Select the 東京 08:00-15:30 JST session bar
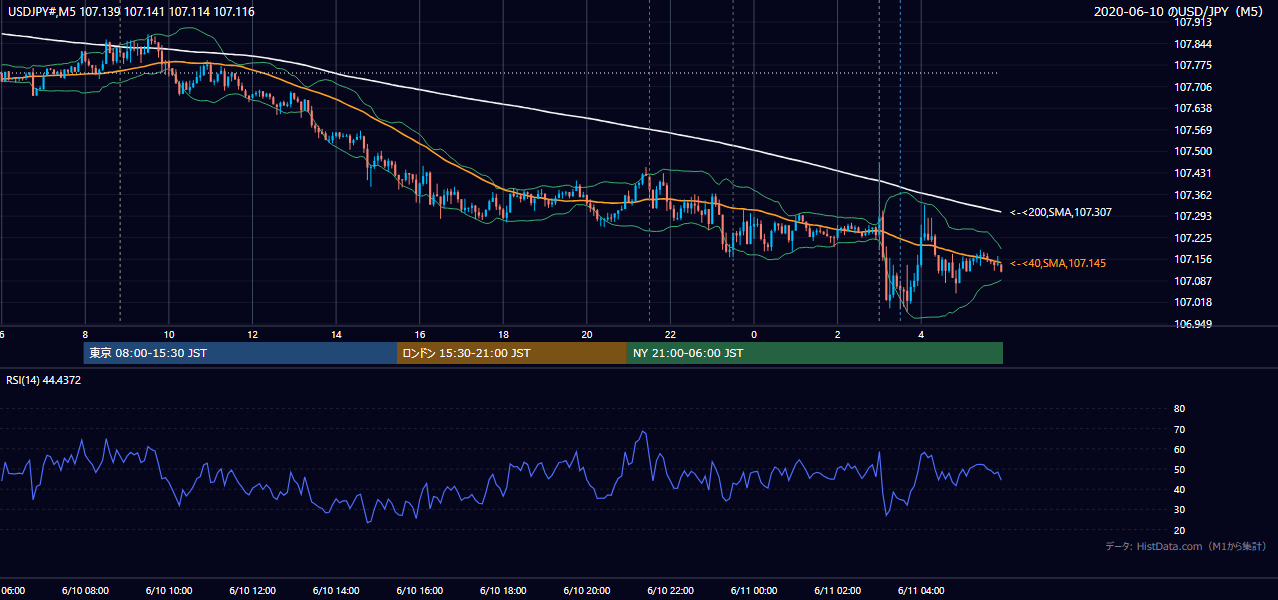 (x=240, y=353)
